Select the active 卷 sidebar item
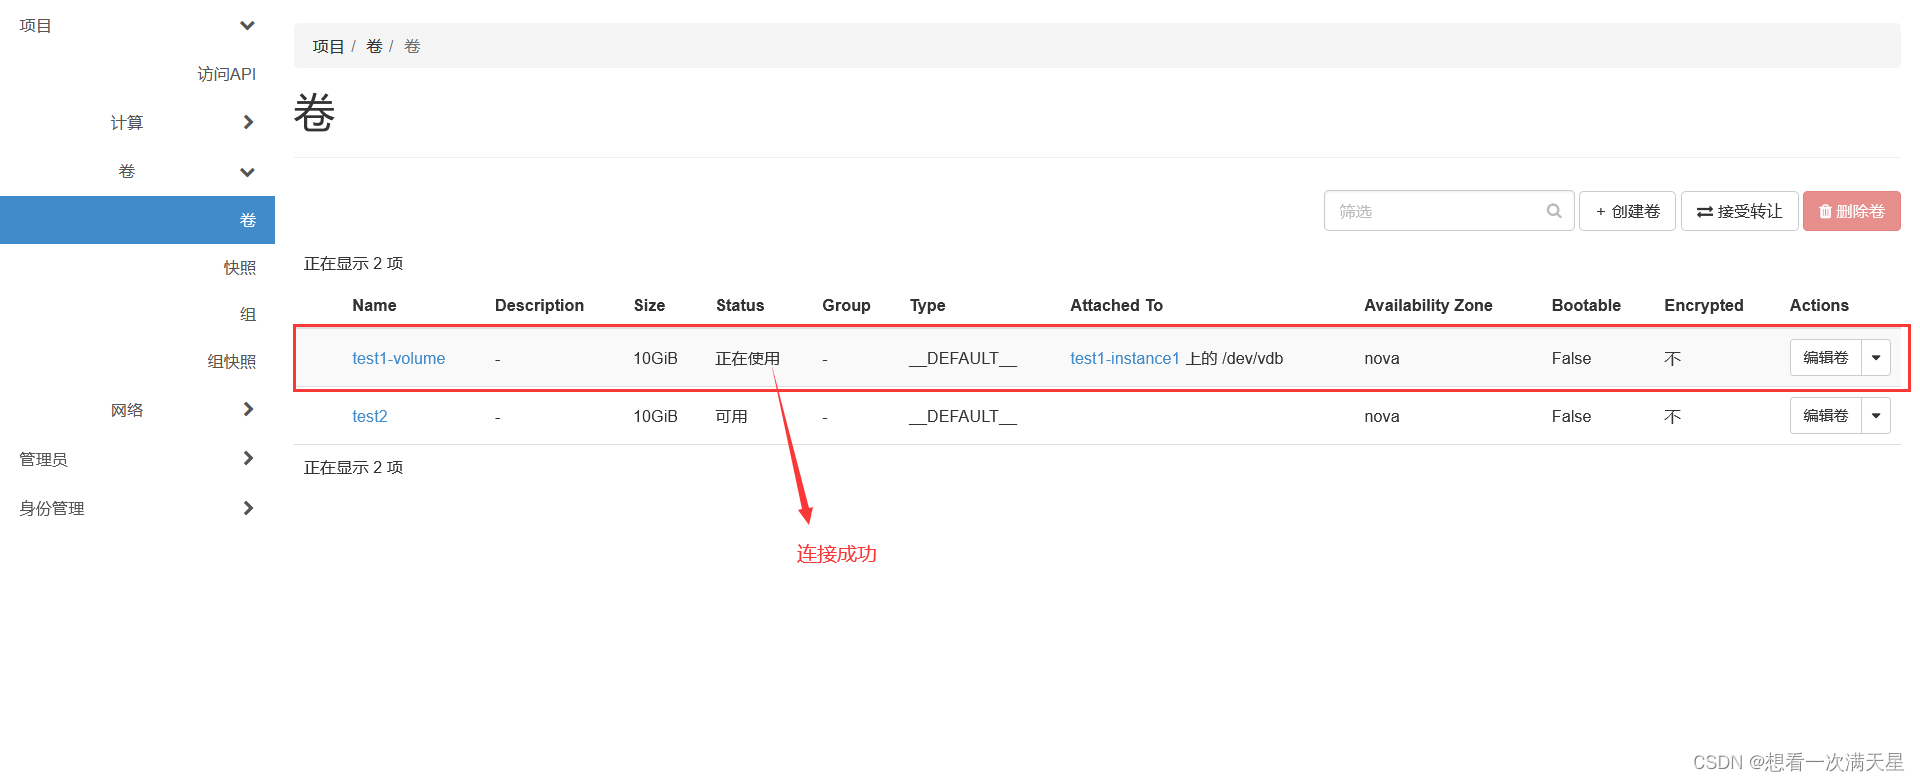The width and height of the screenshot is (1920, 781). click(137, 220)
